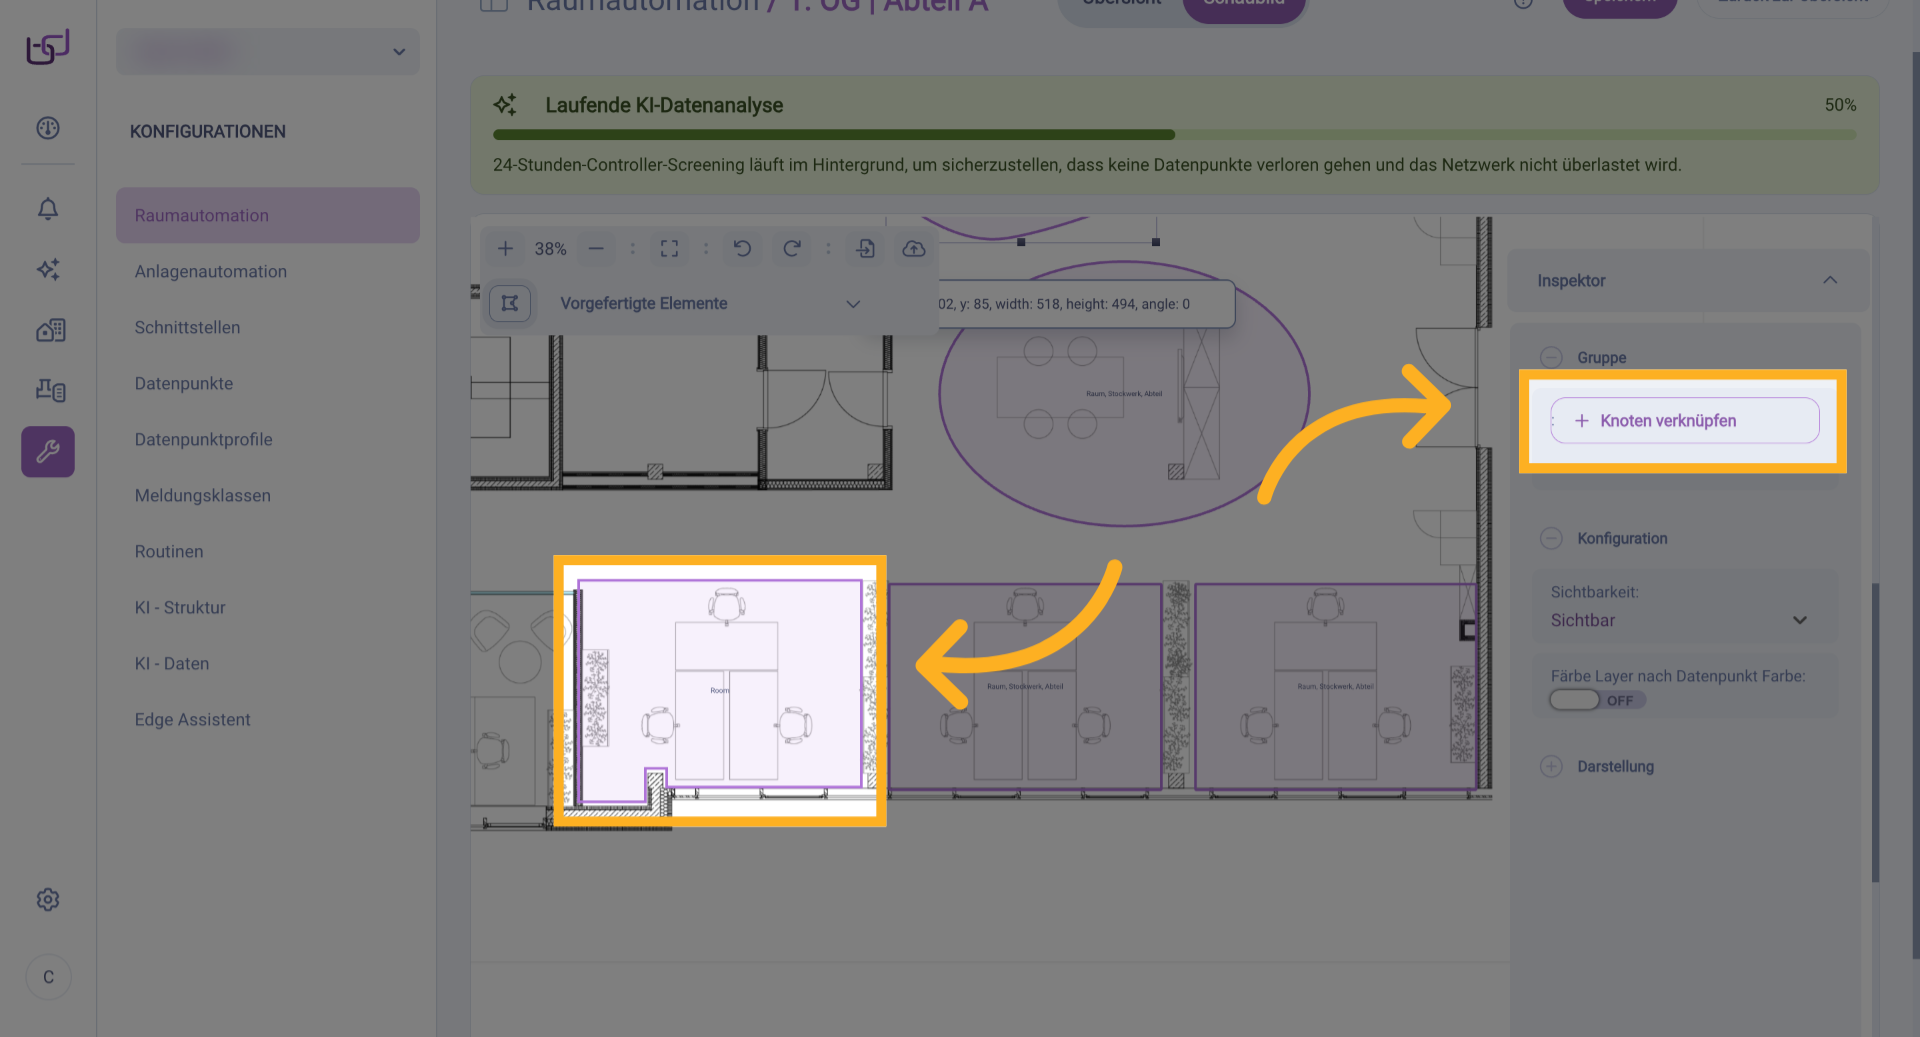1920x1037 pixels.
Task: Click the fit to screen icon
Action: pyautogui.click(x=669, y=249)
